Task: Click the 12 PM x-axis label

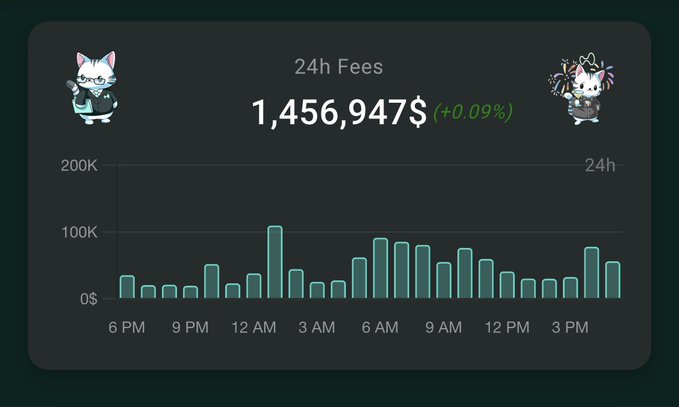Action: click(x=507, y=327)
